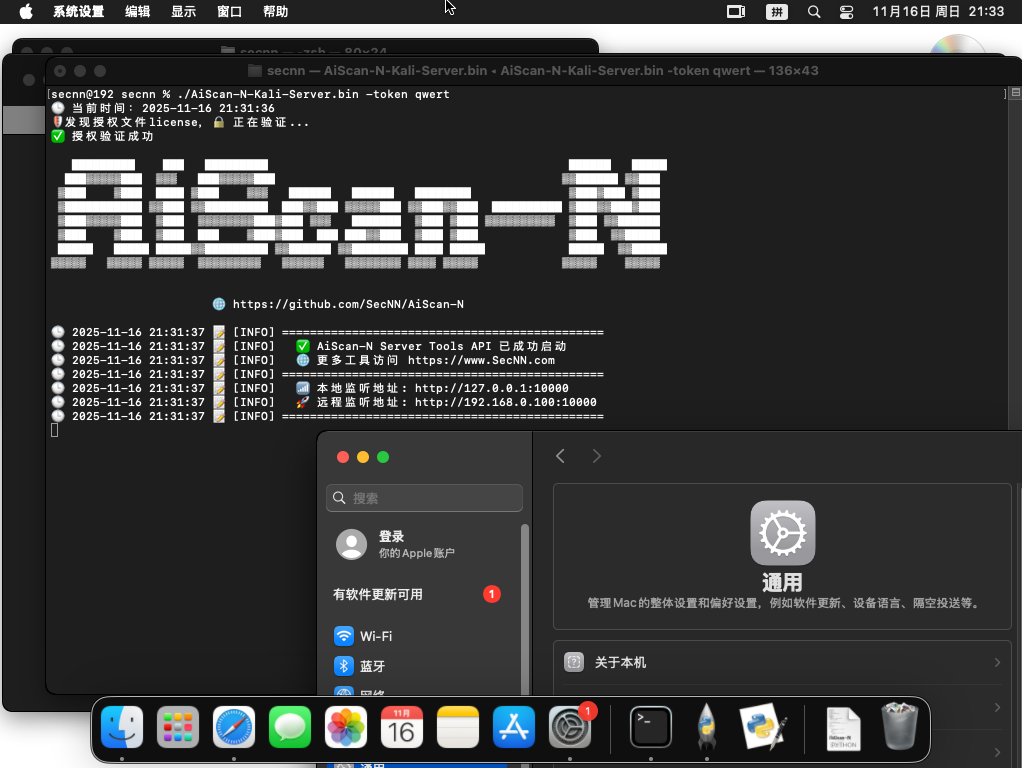The image size is (1022, 768).
Task: Go forward in System Settings
Action: coord(596,456)
